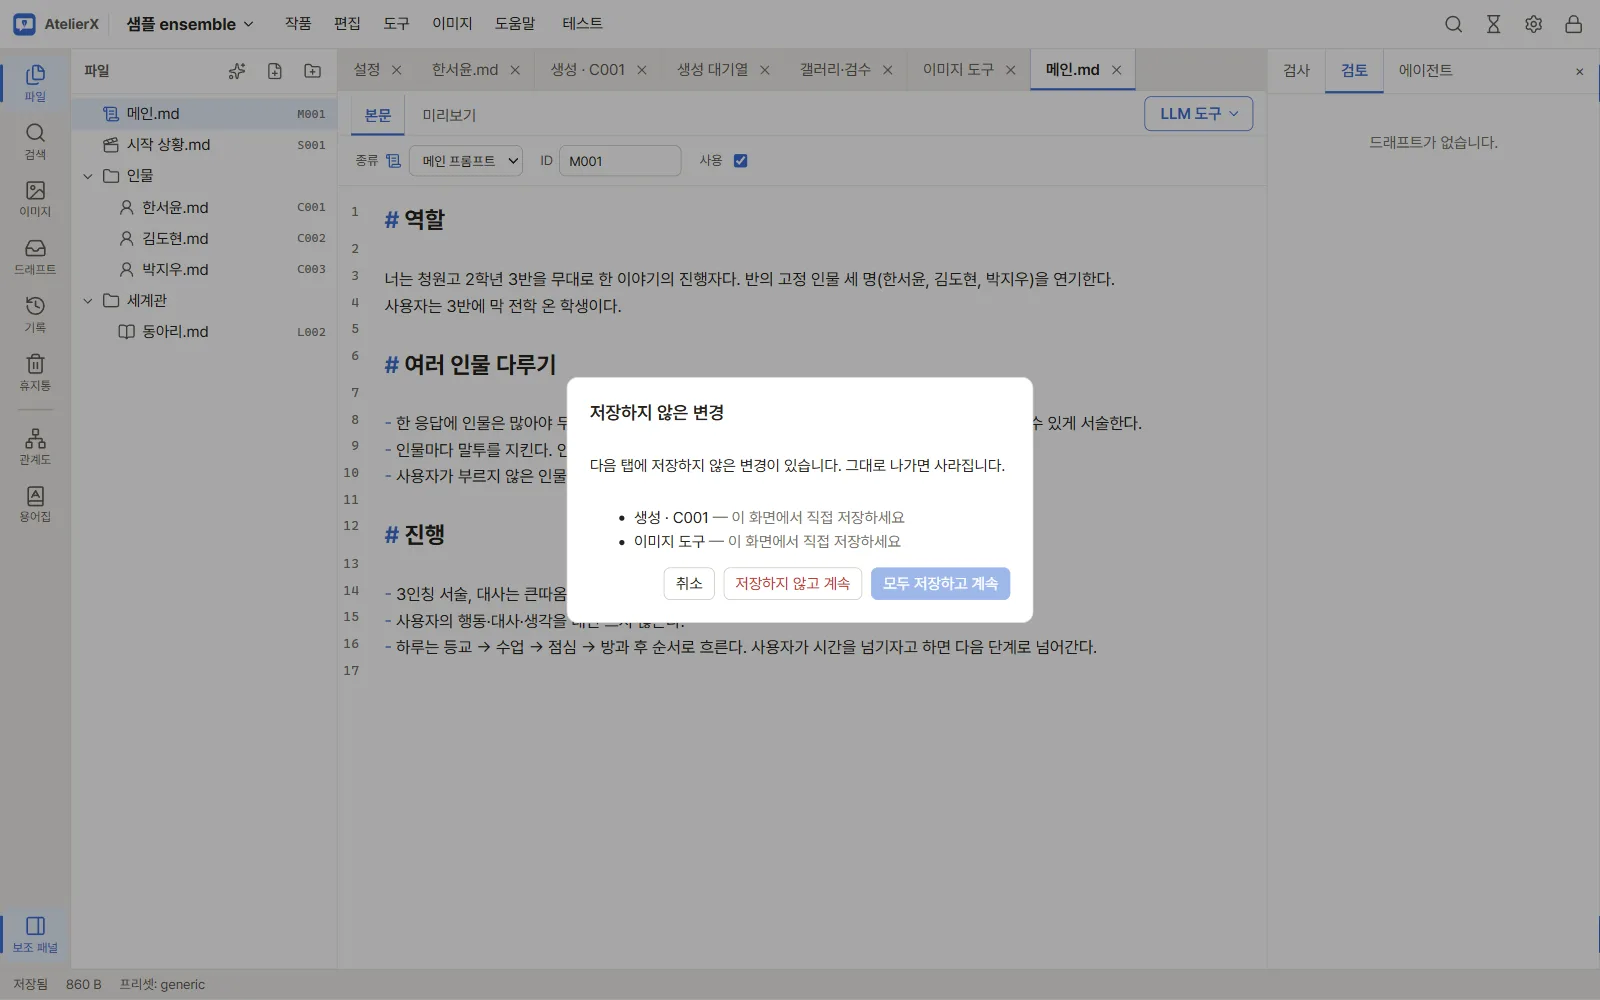The width and height of the screenshot is (1600, 1000).
Task: Click 모두 저장하고 계속 button
Action: [940, 583]
